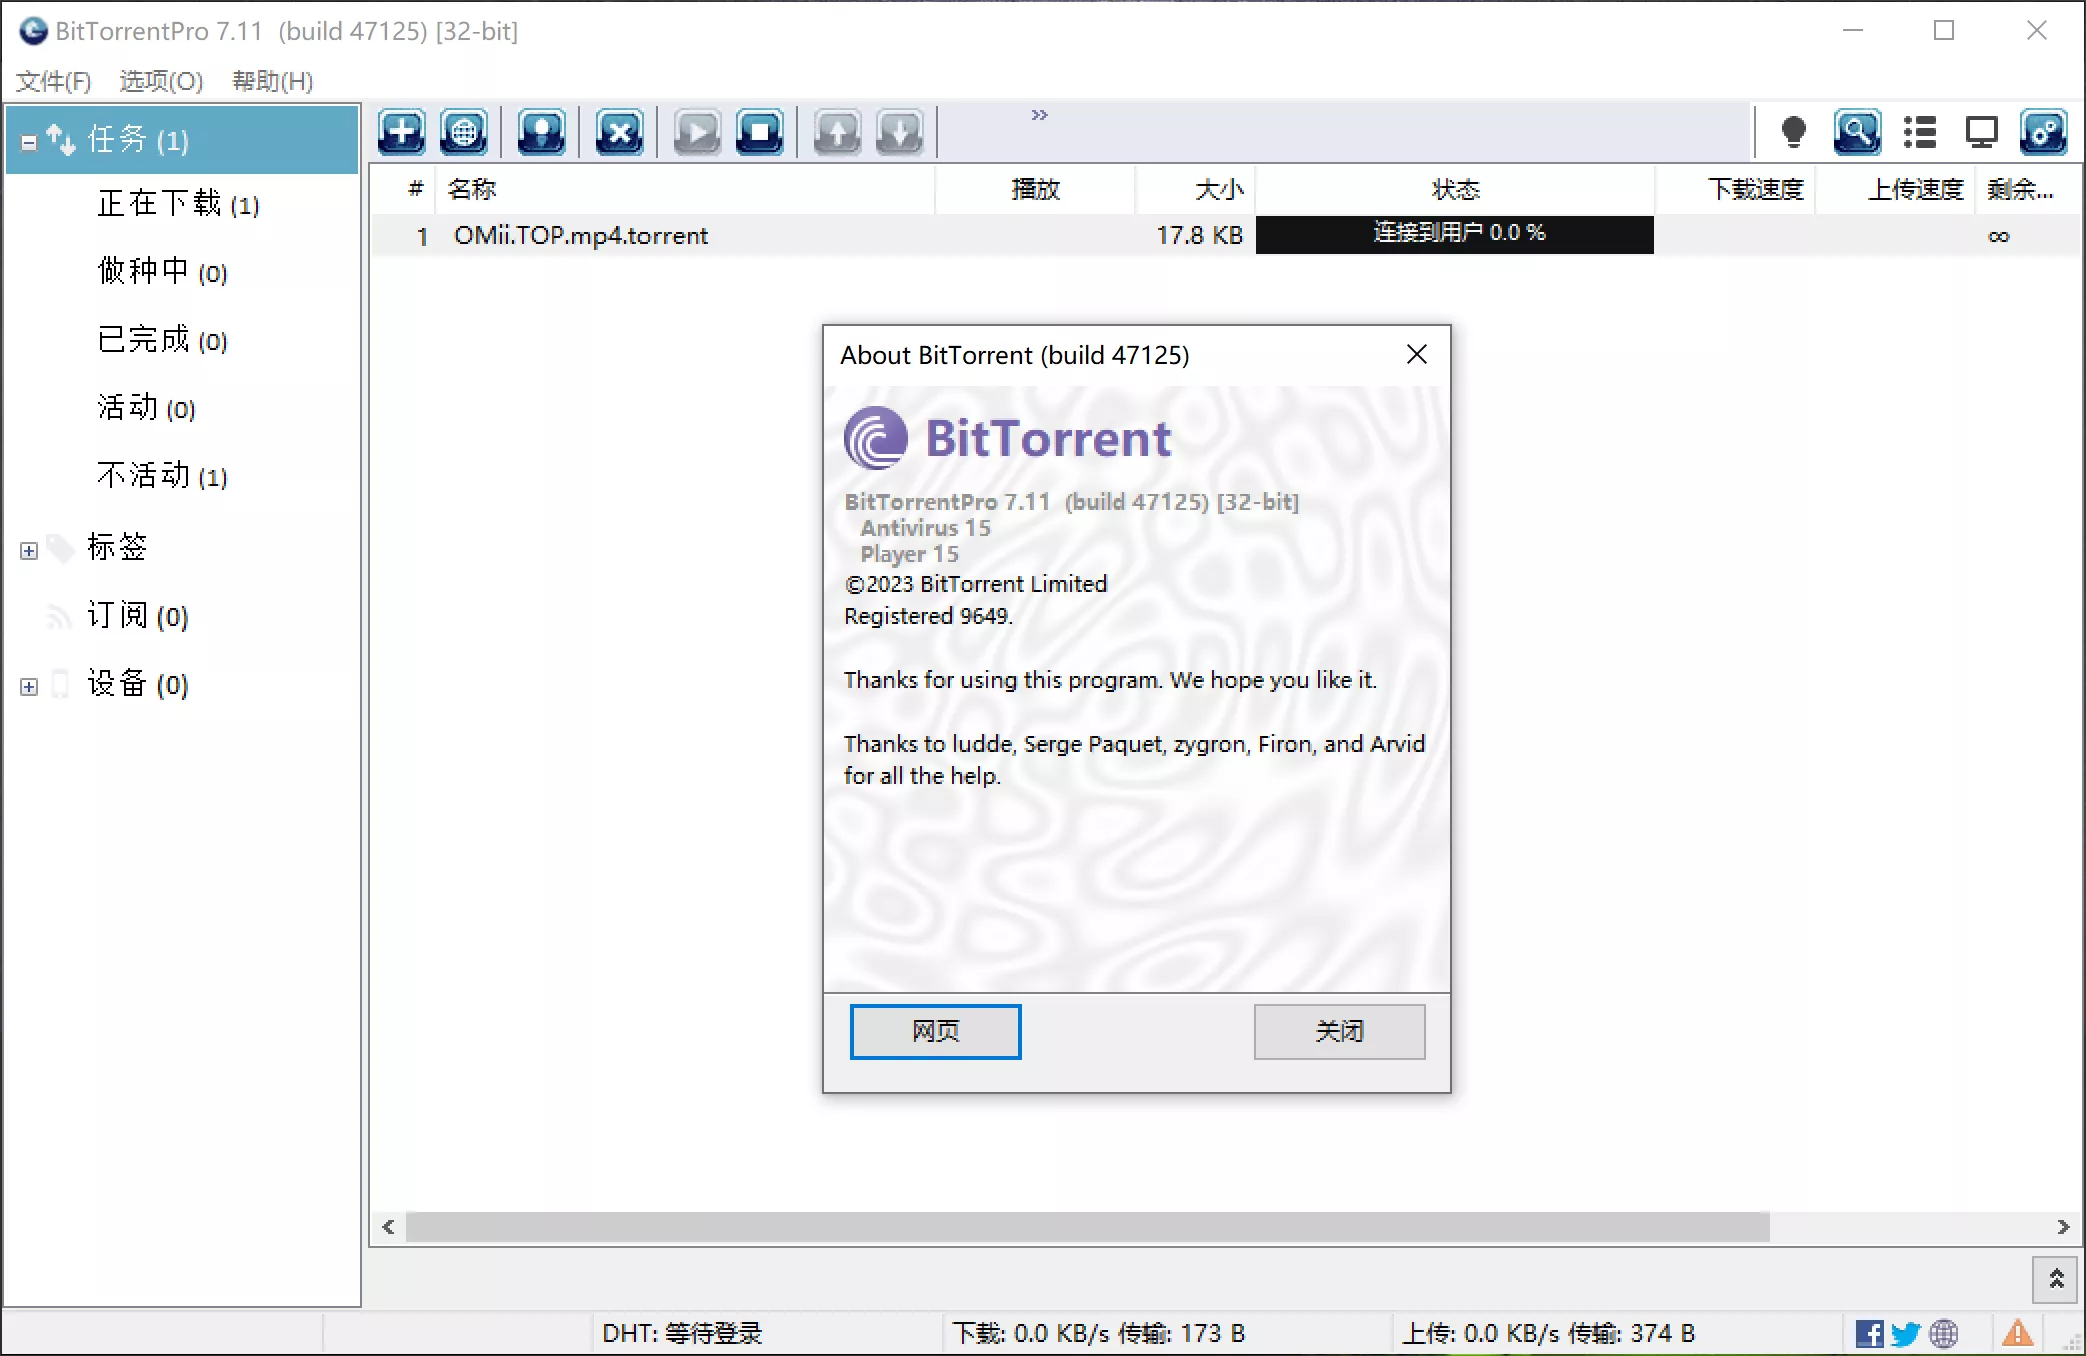
Task: Click the 网页 button in About dialog
Action: coord(935,1031)
